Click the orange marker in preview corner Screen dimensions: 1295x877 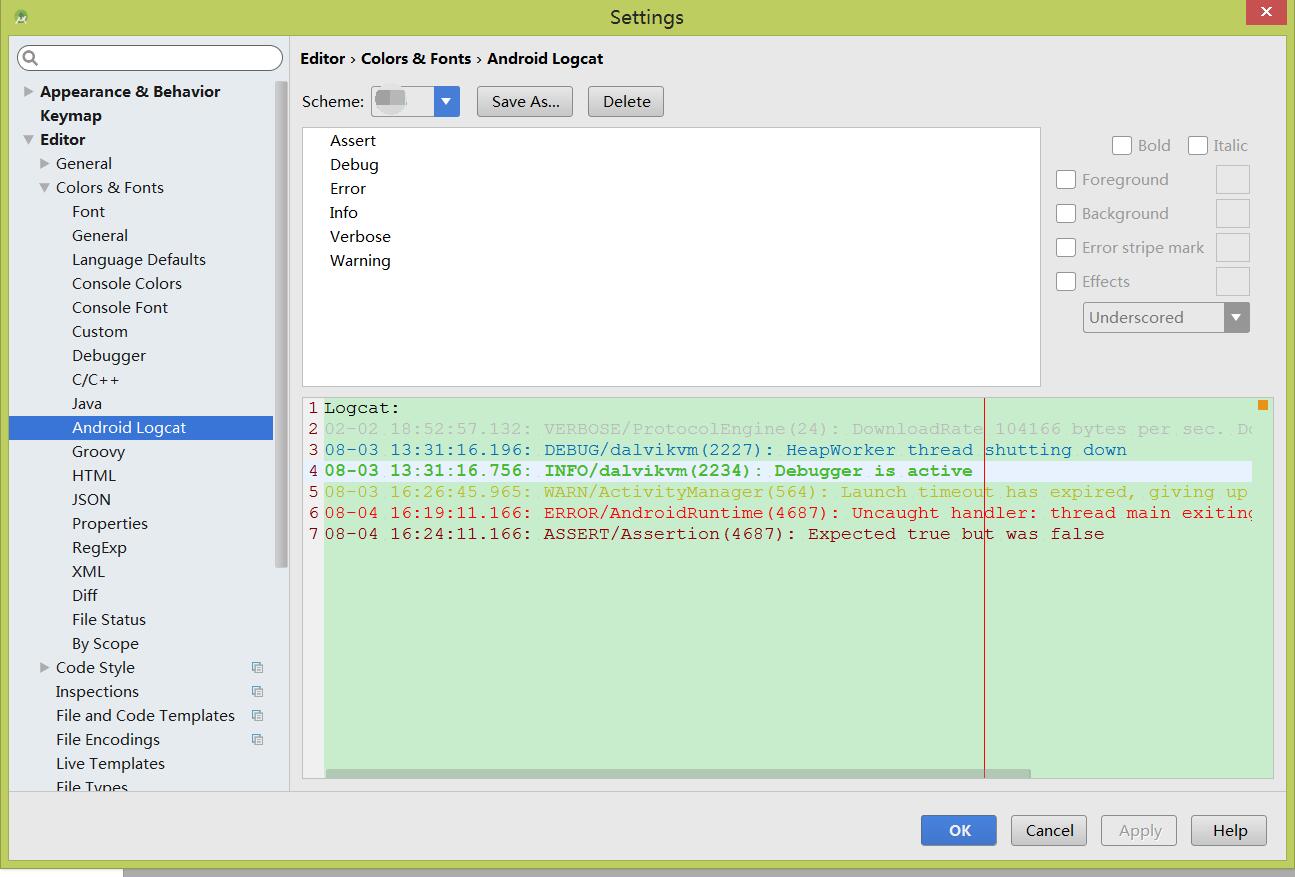pos(1262,405)
